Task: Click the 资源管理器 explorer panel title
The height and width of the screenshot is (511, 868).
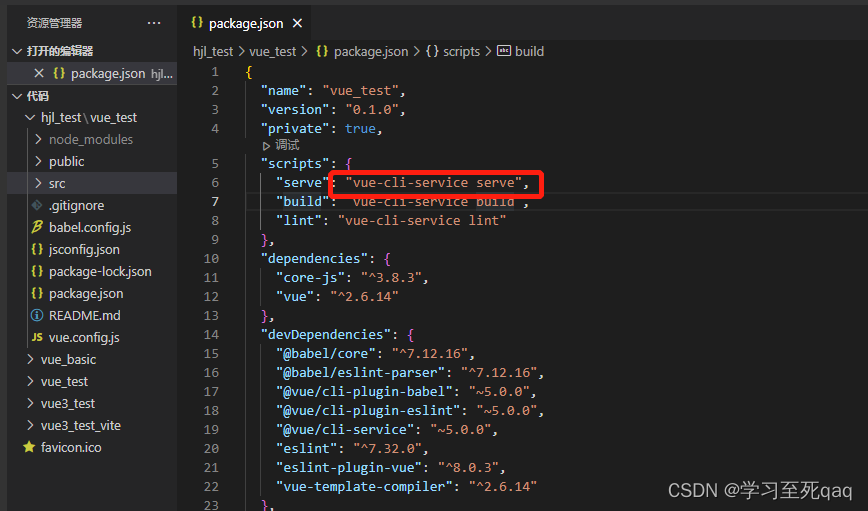Action: coord(54,23)
